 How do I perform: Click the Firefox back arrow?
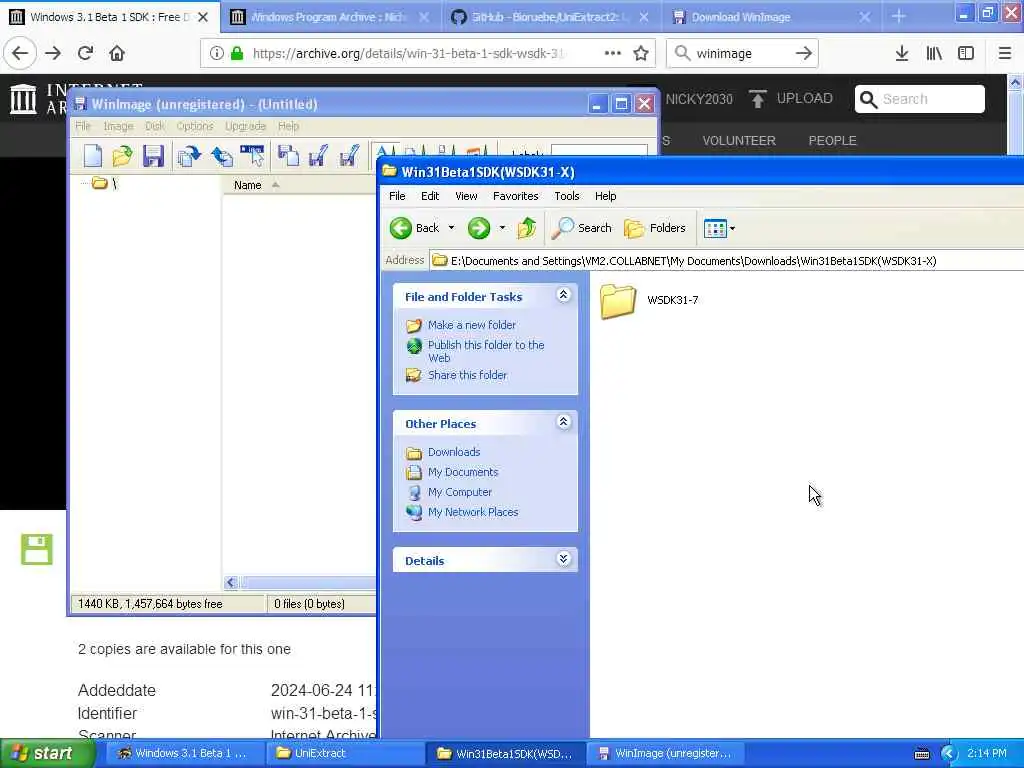[x=20, y=53]
